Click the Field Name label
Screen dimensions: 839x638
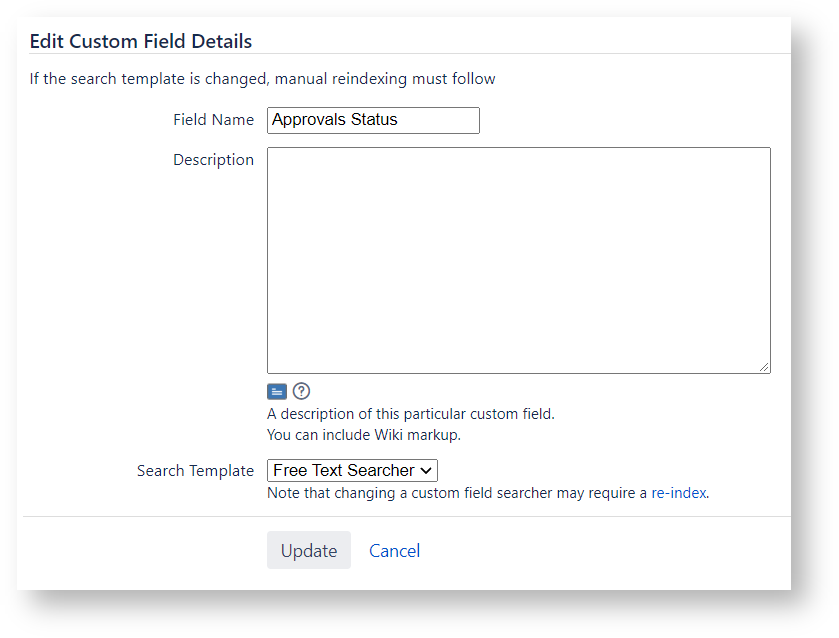click(213, 120)
